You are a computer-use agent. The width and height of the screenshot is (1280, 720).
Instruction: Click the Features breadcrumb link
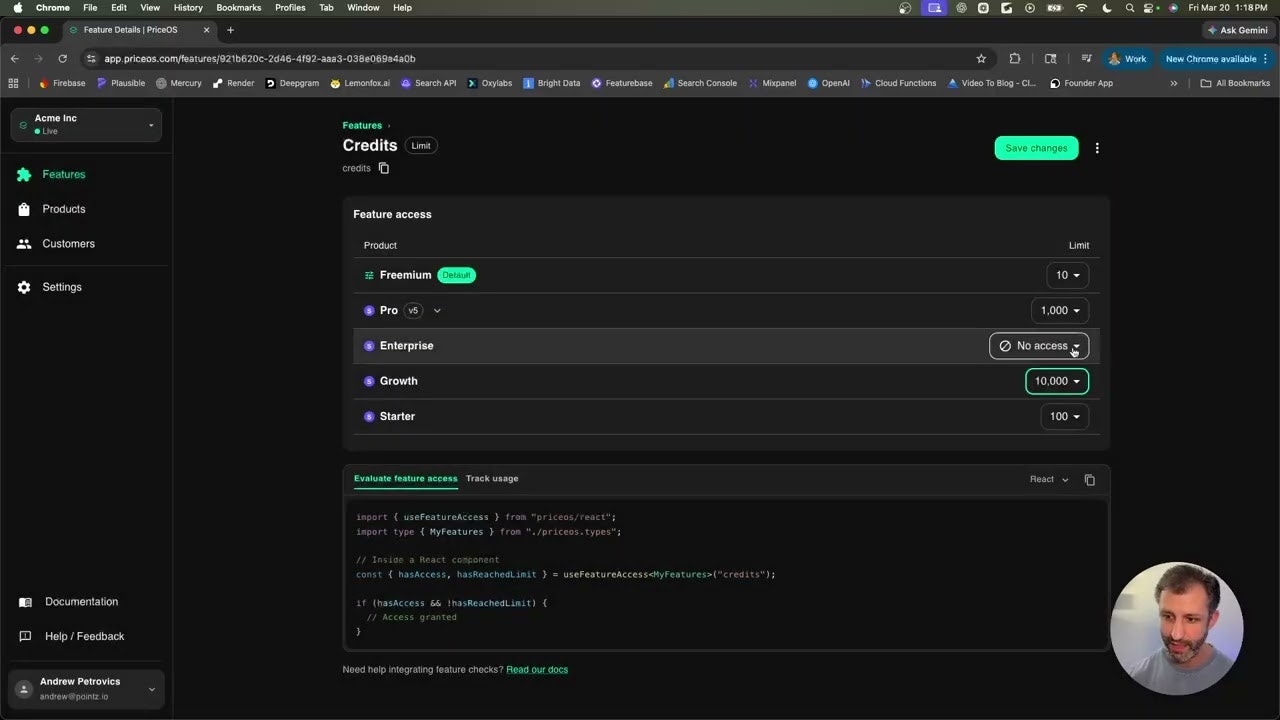click(x=362, y=125)
